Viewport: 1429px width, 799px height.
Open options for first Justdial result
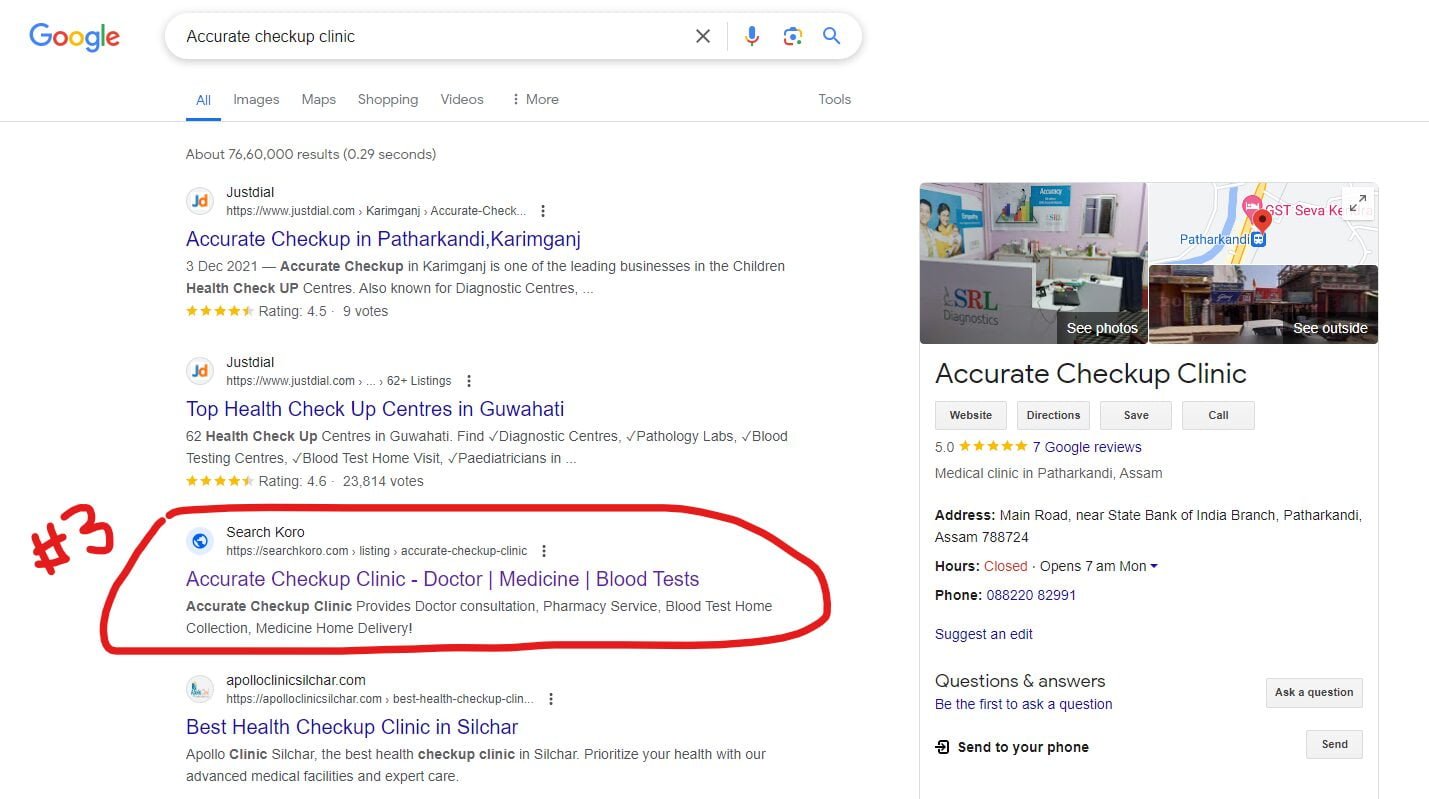[x=543, y=211]
